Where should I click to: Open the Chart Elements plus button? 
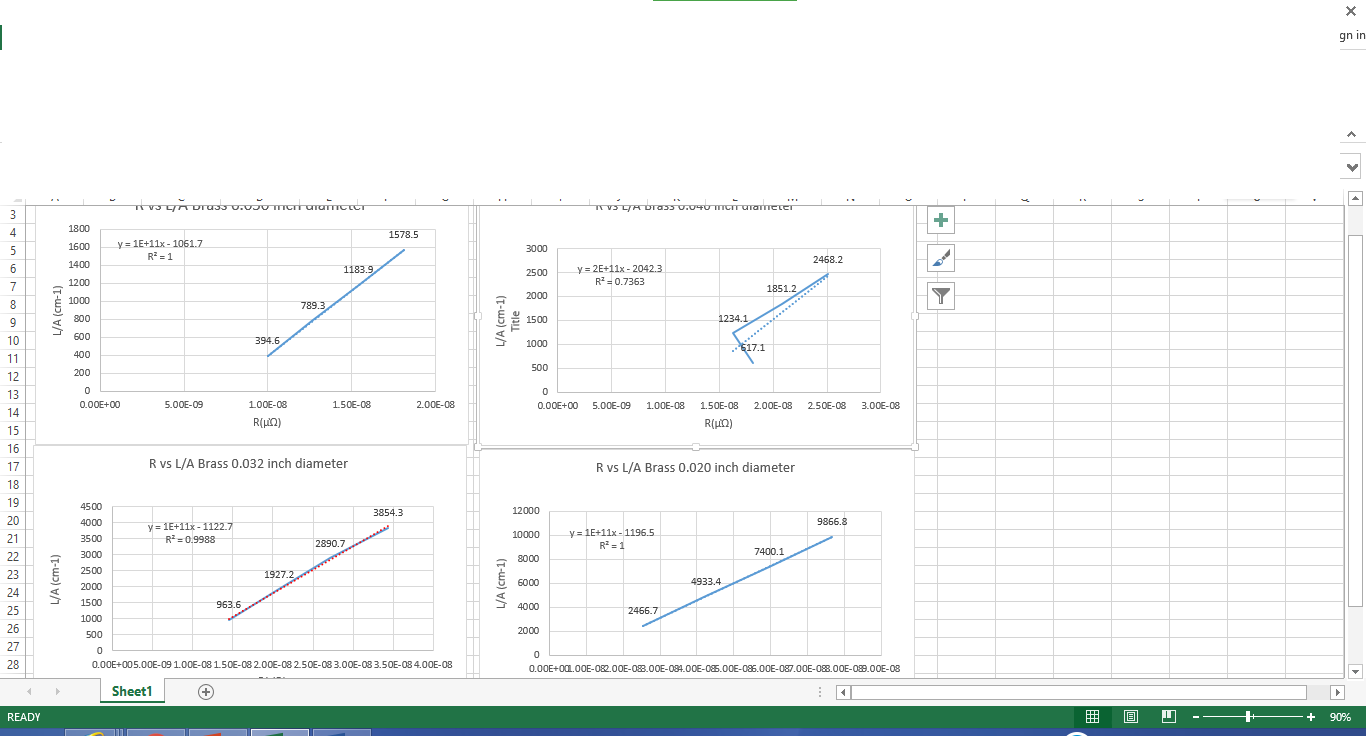pyautogui.click(x=941, y=220)
